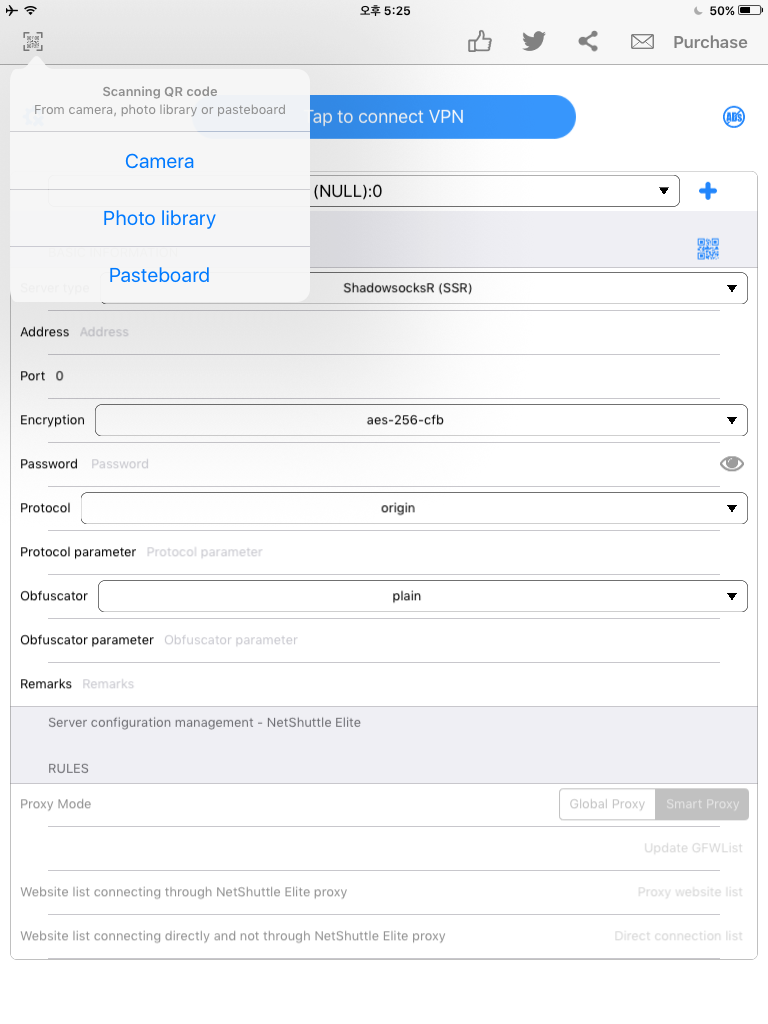The image size is (768, 1024).
Task: Click the RULES section header
Action: pos(68,769)
